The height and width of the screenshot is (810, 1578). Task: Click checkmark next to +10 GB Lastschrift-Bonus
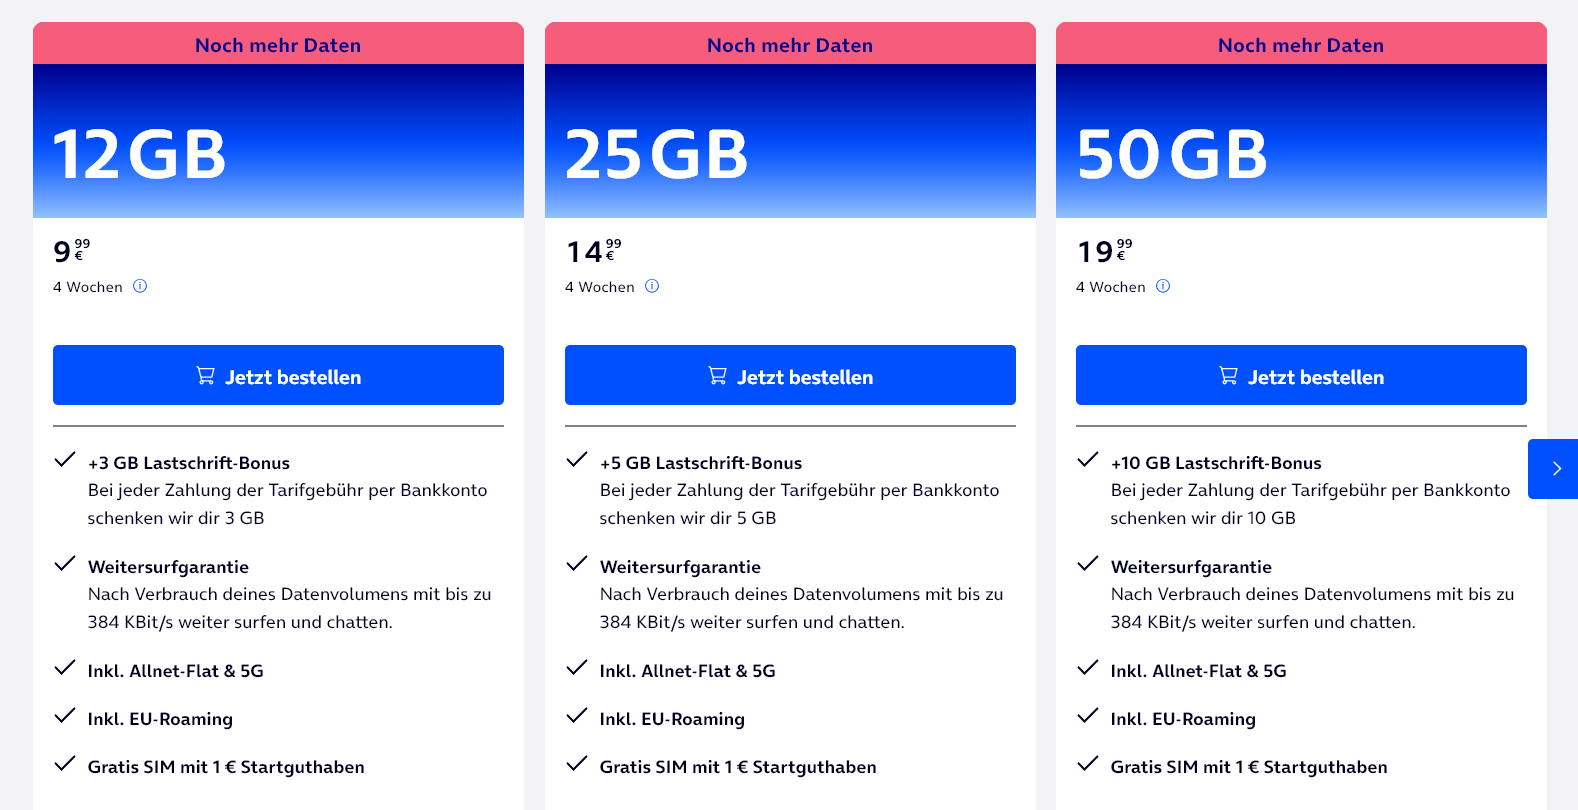click(1088, 460)
